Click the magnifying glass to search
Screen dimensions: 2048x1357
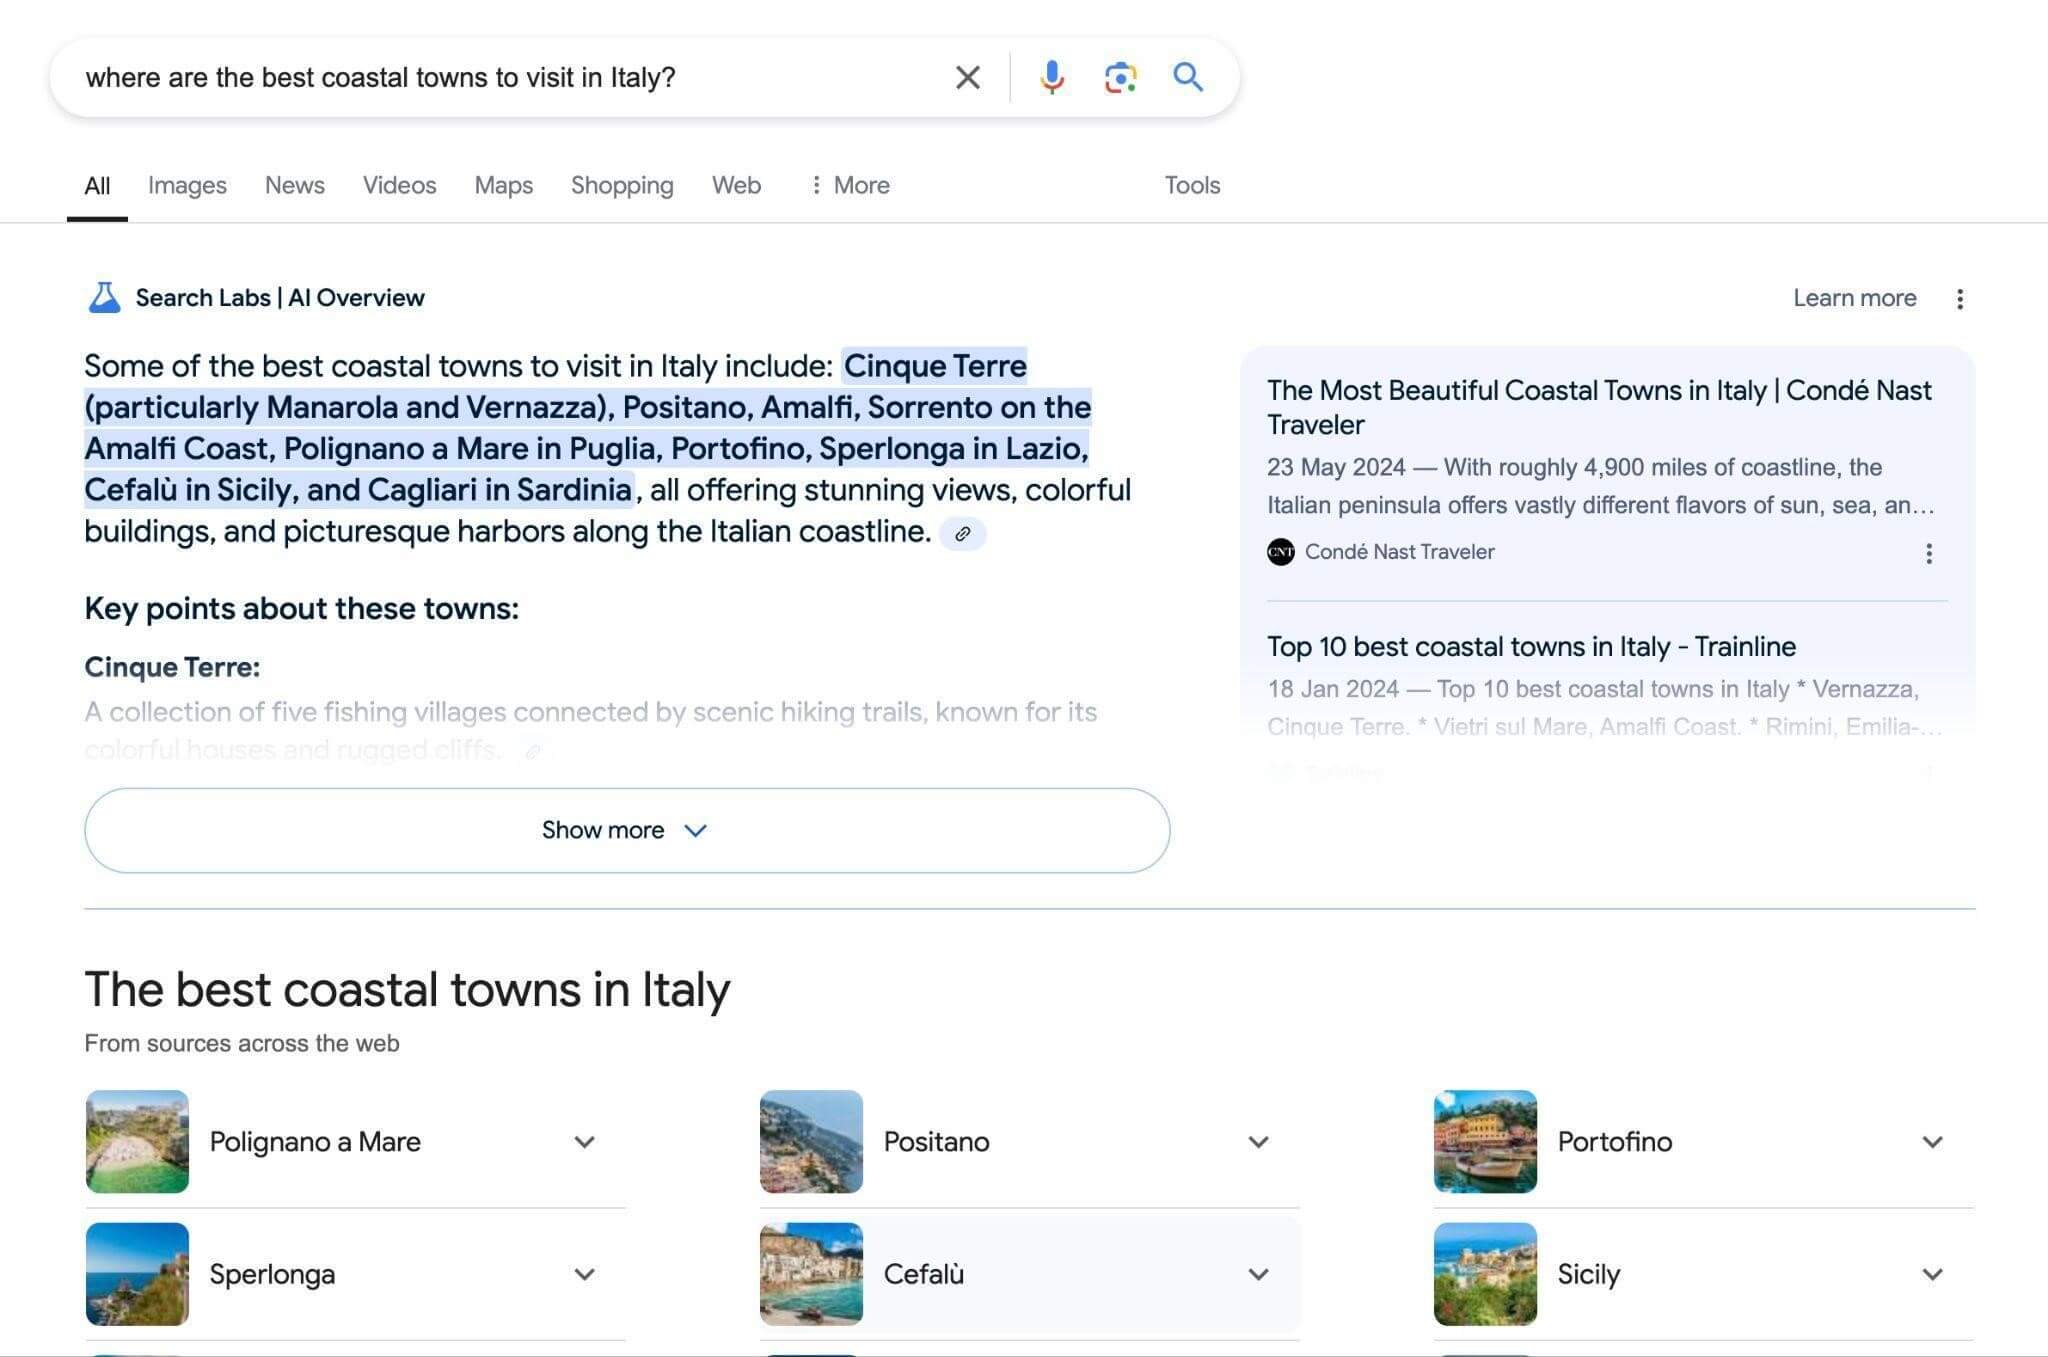[x=1188, y=77]
